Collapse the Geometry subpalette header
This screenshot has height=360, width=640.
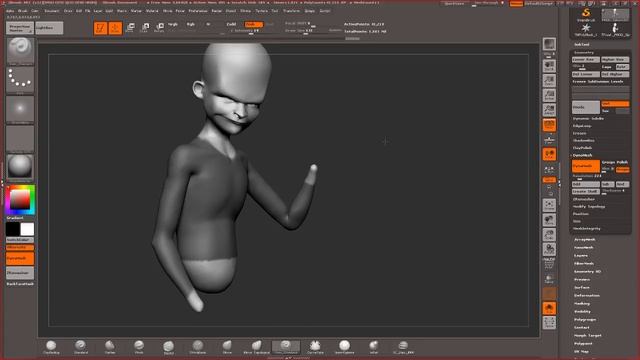point(584,53)
